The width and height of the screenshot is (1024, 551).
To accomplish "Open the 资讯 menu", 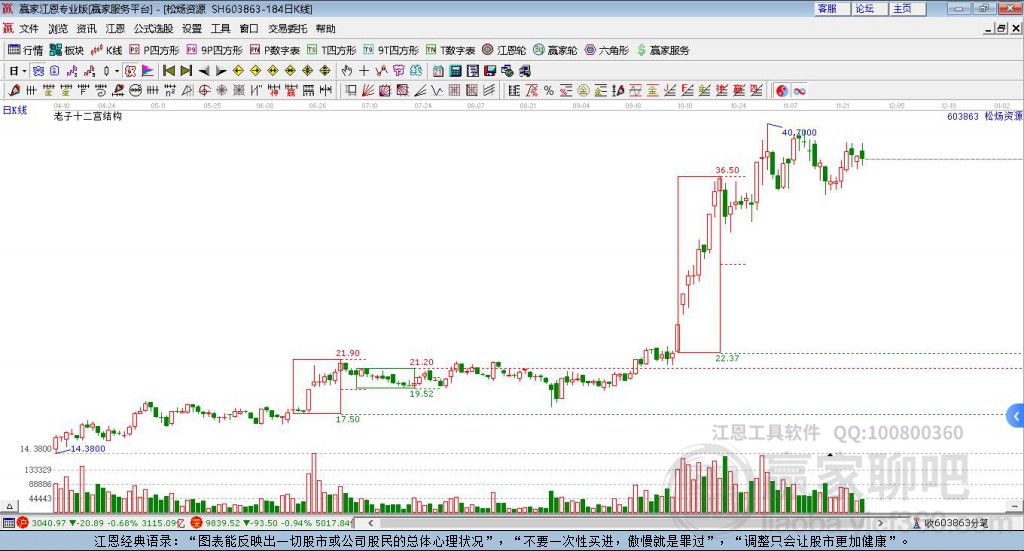I will point(86,29).
